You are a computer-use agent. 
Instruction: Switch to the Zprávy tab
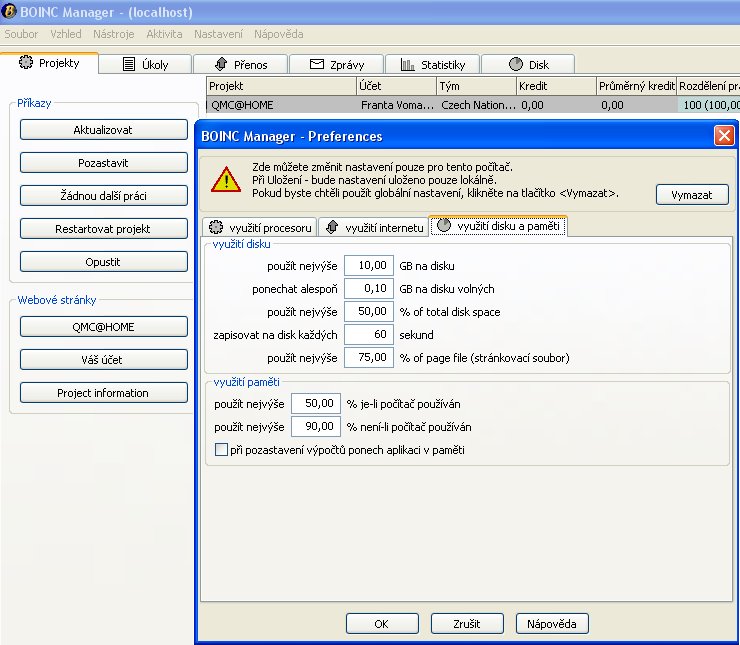tap(336, 64)
